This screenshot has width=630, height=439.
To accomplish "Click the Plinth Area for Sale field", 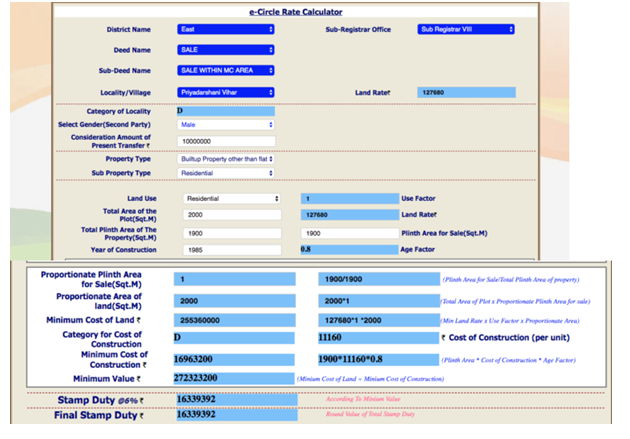I will tap(348, 232).
